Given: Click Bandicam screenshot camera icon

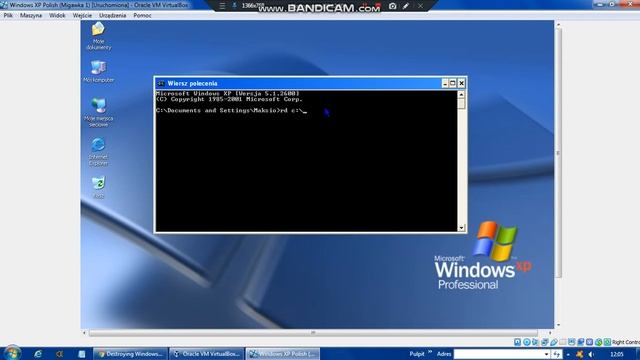Looking at the screenshot, I should (392, 6).
